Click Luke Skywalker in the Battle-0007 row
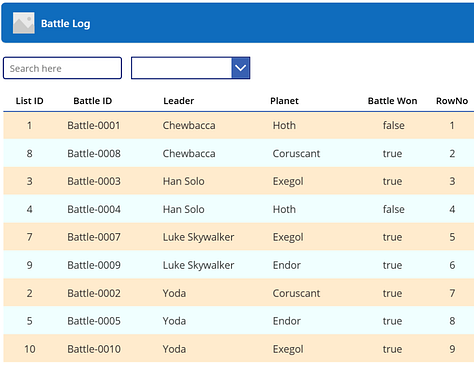The height and width of the screenshot is (365, 474). point(198,237)
